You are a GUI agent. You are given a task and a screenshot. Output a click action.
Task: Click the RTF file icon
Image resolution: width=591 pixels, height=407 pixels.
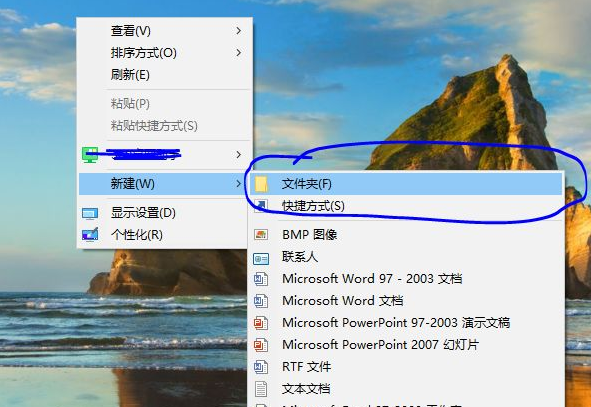pyautogui.click(x=261, y=367)
